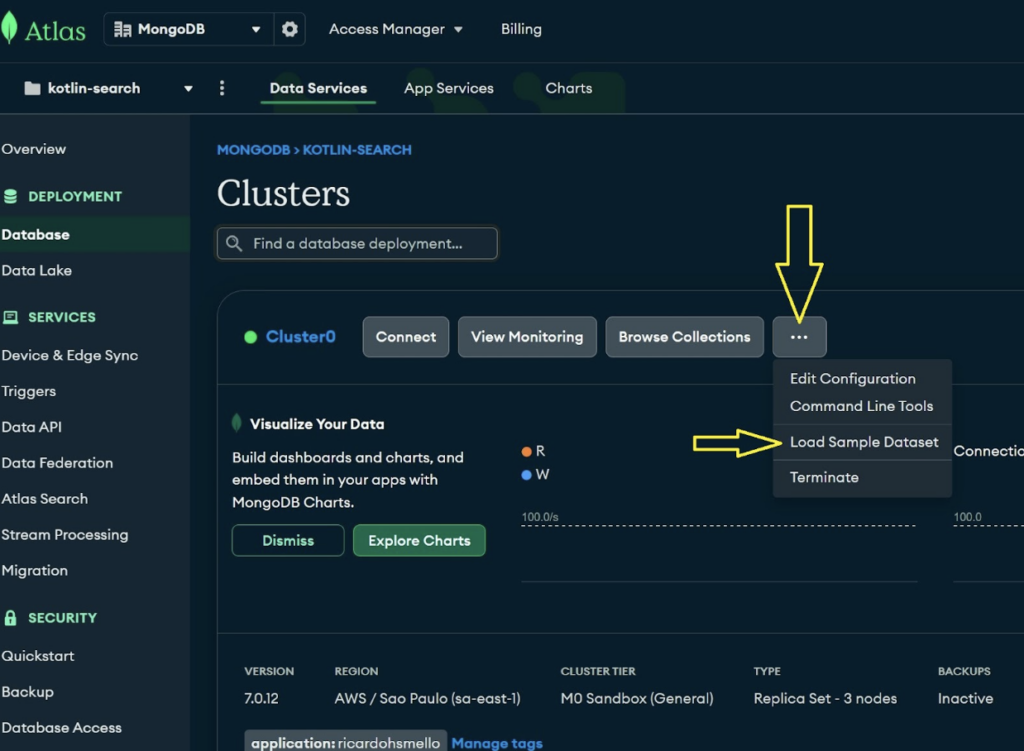The width and height of the screenshot is (1024, 751).
Task: Open Atlas Search in the sidebar
Action: [45, 499]
